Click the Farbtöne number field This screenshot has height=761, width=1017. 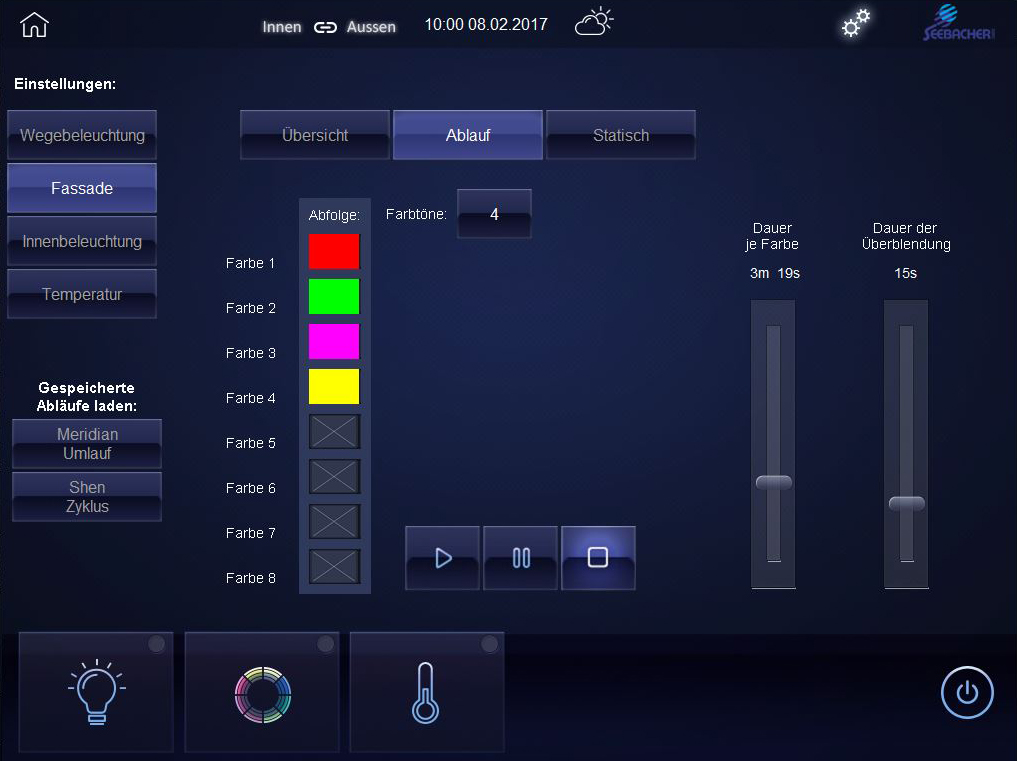tap(494, 214)
